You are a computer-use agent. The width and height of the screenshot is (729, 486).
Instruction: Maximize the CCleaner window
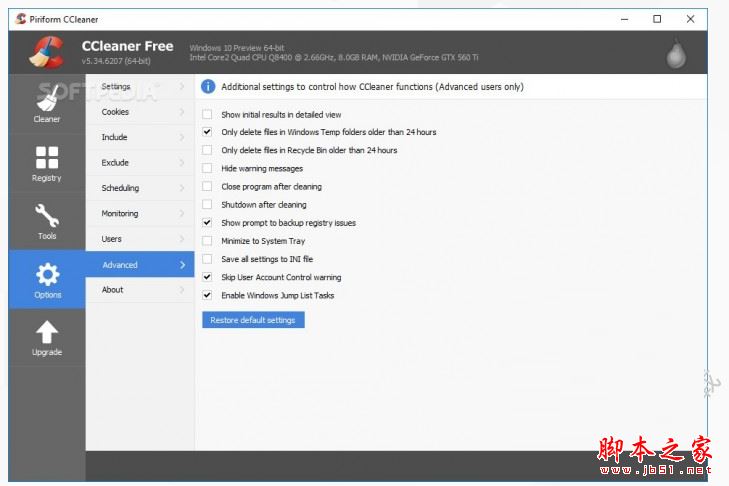coord(657,19)
